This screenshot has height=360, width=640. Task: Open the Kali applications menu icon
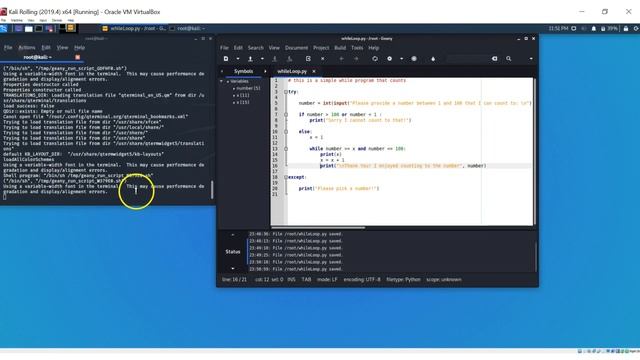click(4, 29)
